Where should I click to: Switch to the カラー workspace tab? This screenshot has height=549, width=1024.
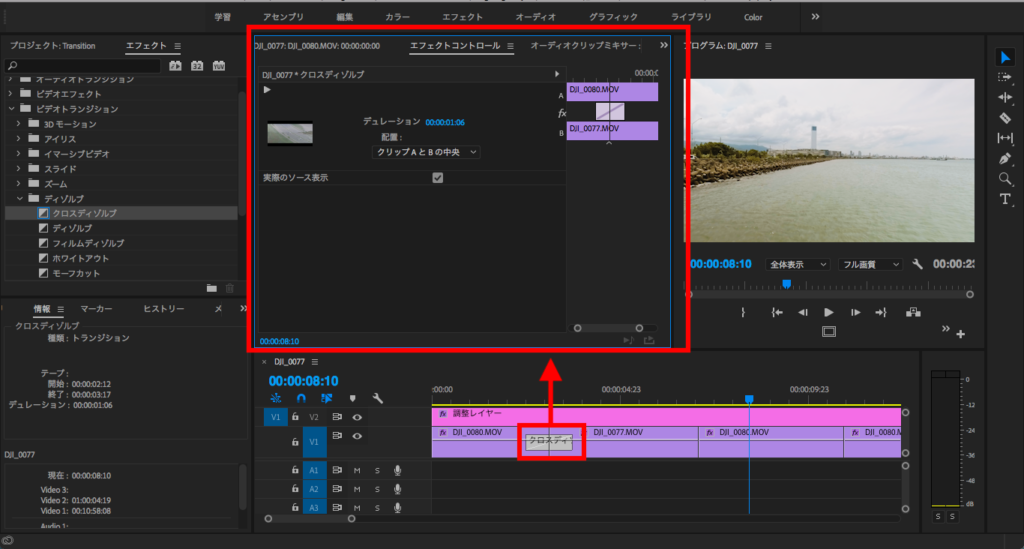[397, 17]
